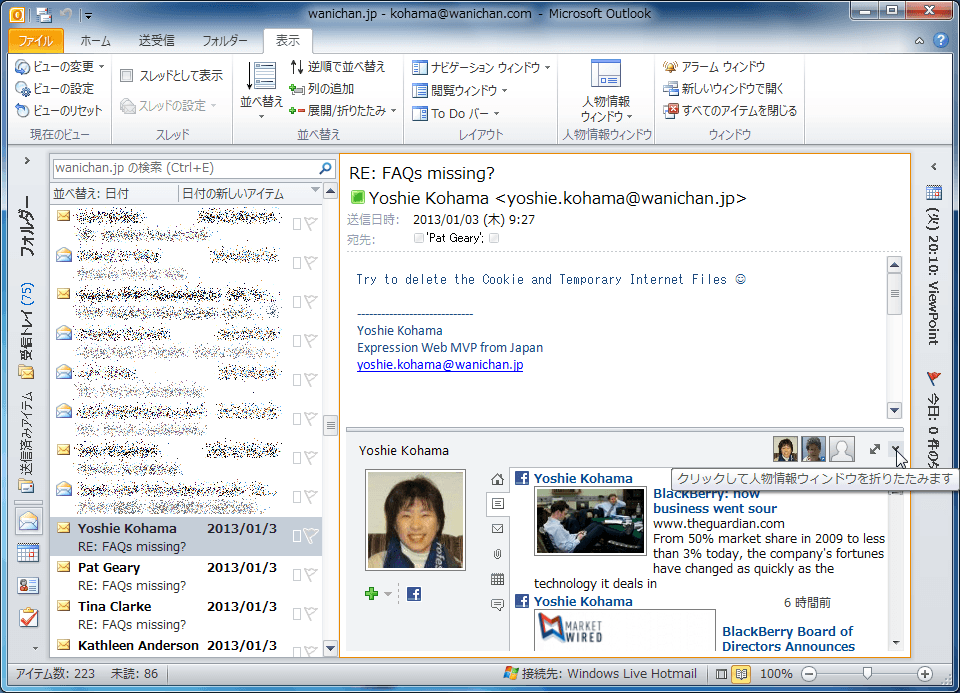Viewport: 960px width, 693px height.
Task: Toggle category box on Tina Clarke message
Action: pyautogui.click(x=296, y=614)
